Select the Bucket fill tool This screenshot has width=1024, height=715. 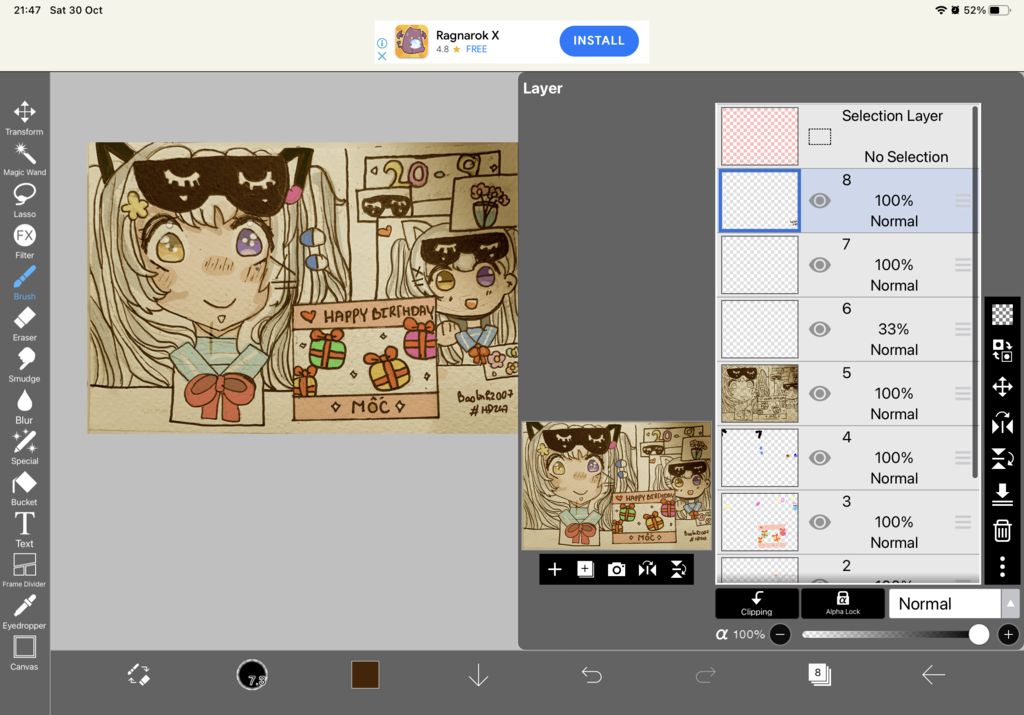(x=24, y=488)
